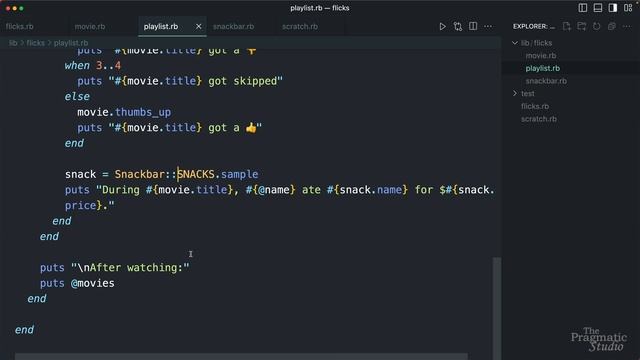The width and height of the screenshot is (640, 360).
Task: Expand the test folder
Action: coord(515,93)
